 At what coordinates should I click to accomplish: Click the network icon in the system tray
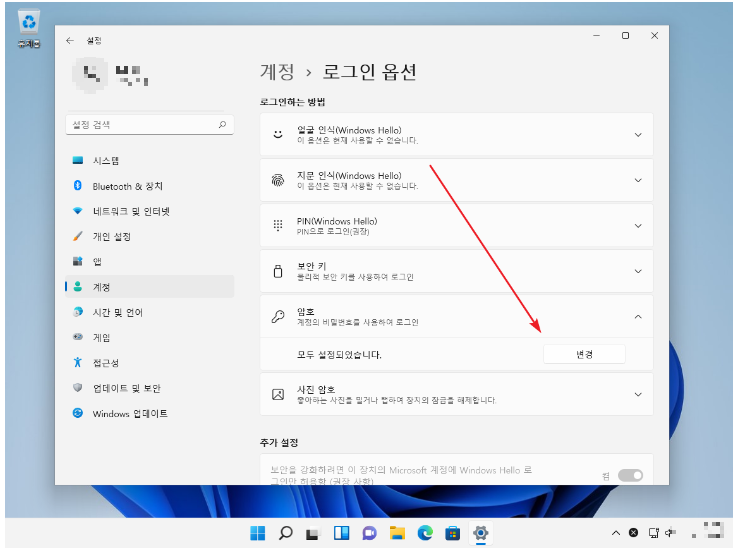[654, 533]
